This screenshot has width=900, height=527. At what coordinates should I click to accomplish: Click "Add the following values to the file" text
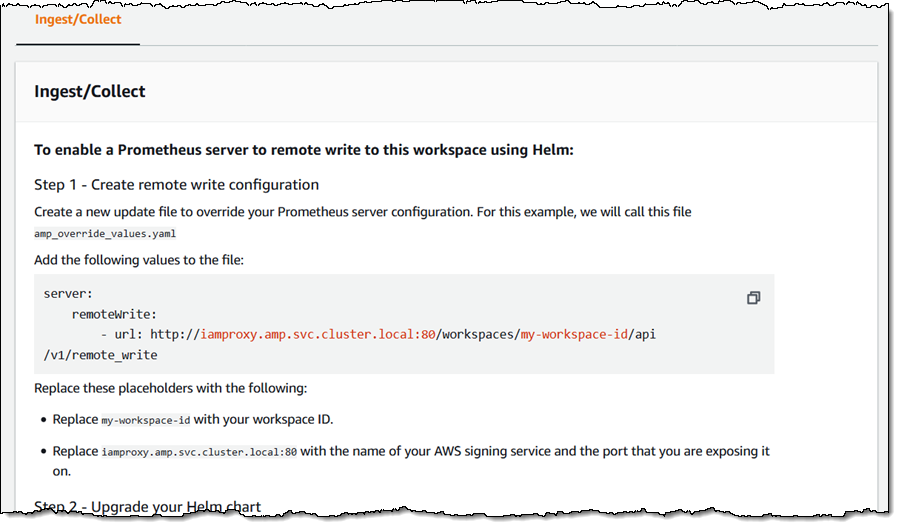[139, 260]
